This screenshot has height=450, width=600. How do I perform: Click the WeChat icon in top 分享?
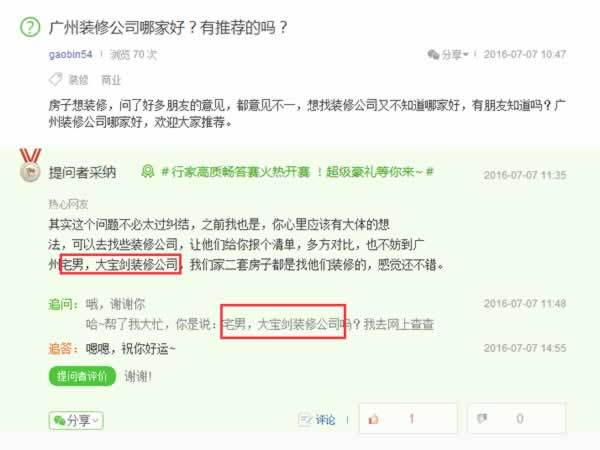pos(433,54)
